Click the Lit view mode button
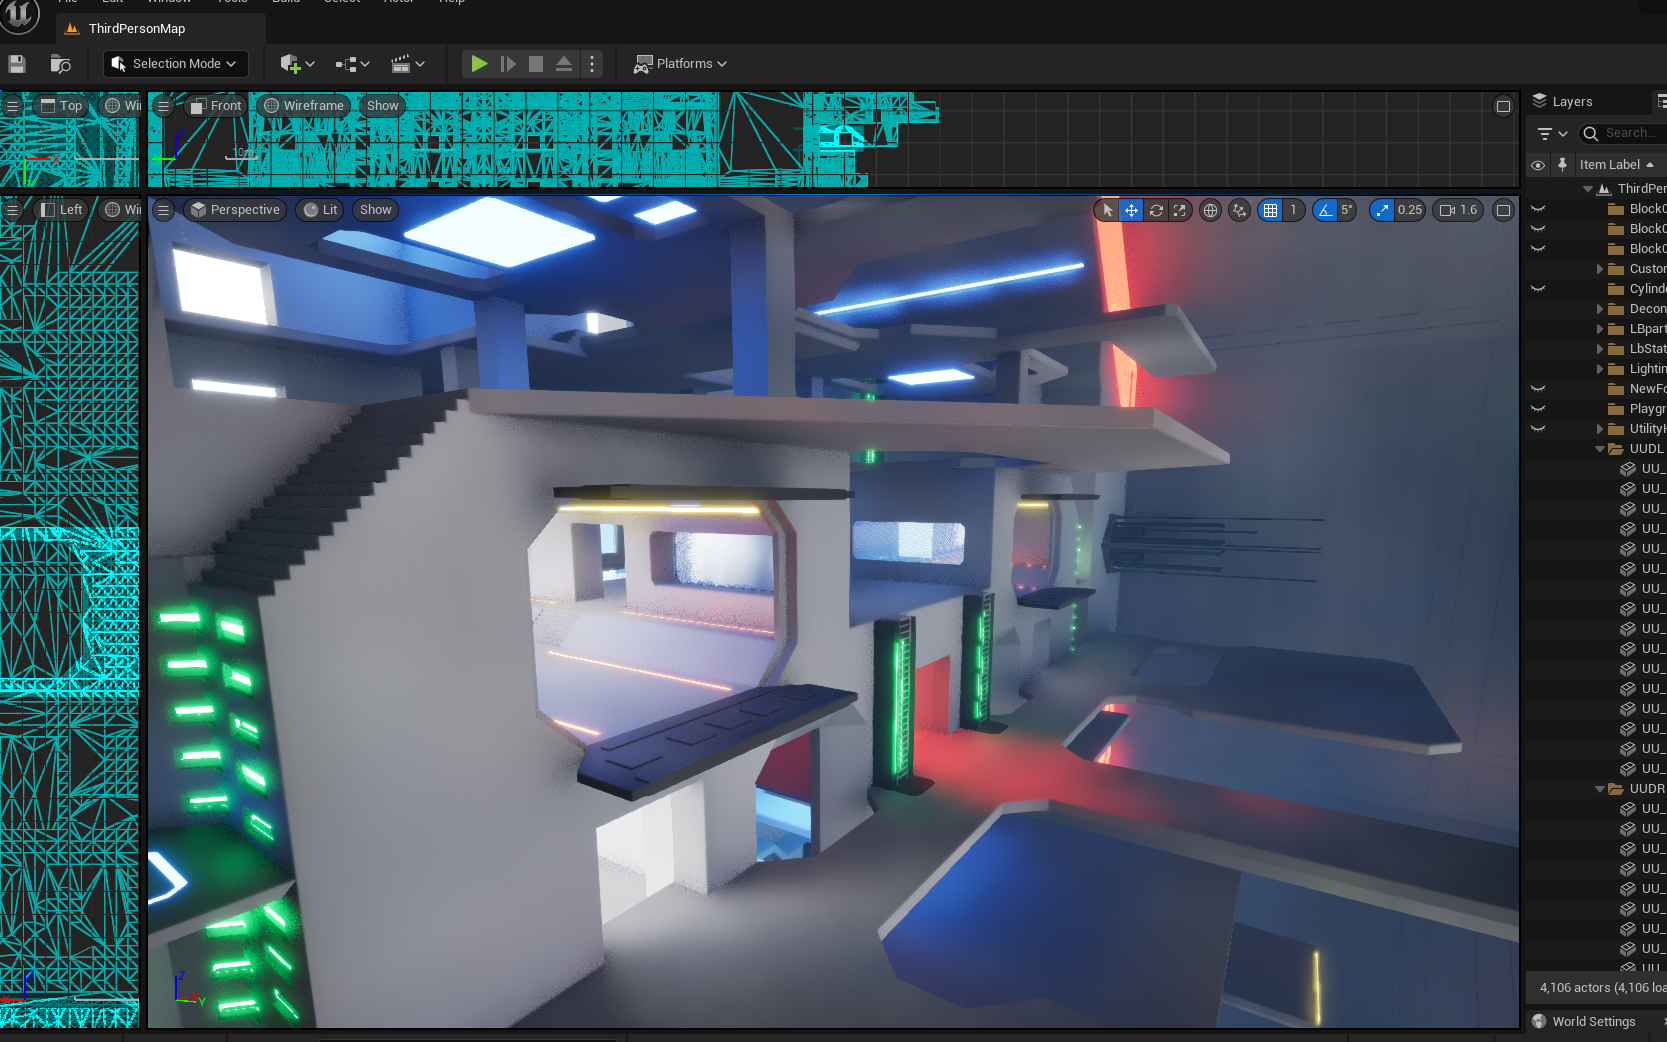1667x1042 pixels. pyautogui.click(x=320, y=210)
